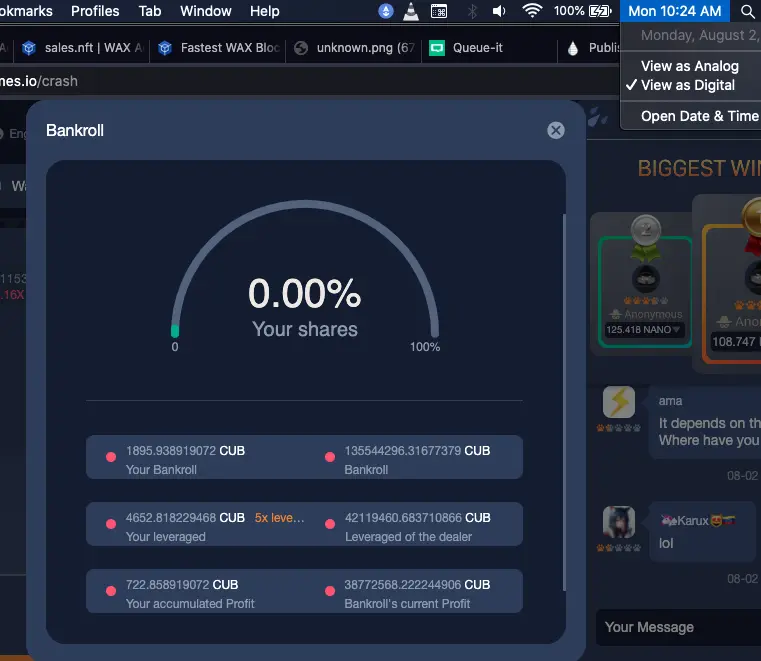Viewport: 761px width, 661px height.
Task: Open the Window menu
Action: (x=206, y=11)
